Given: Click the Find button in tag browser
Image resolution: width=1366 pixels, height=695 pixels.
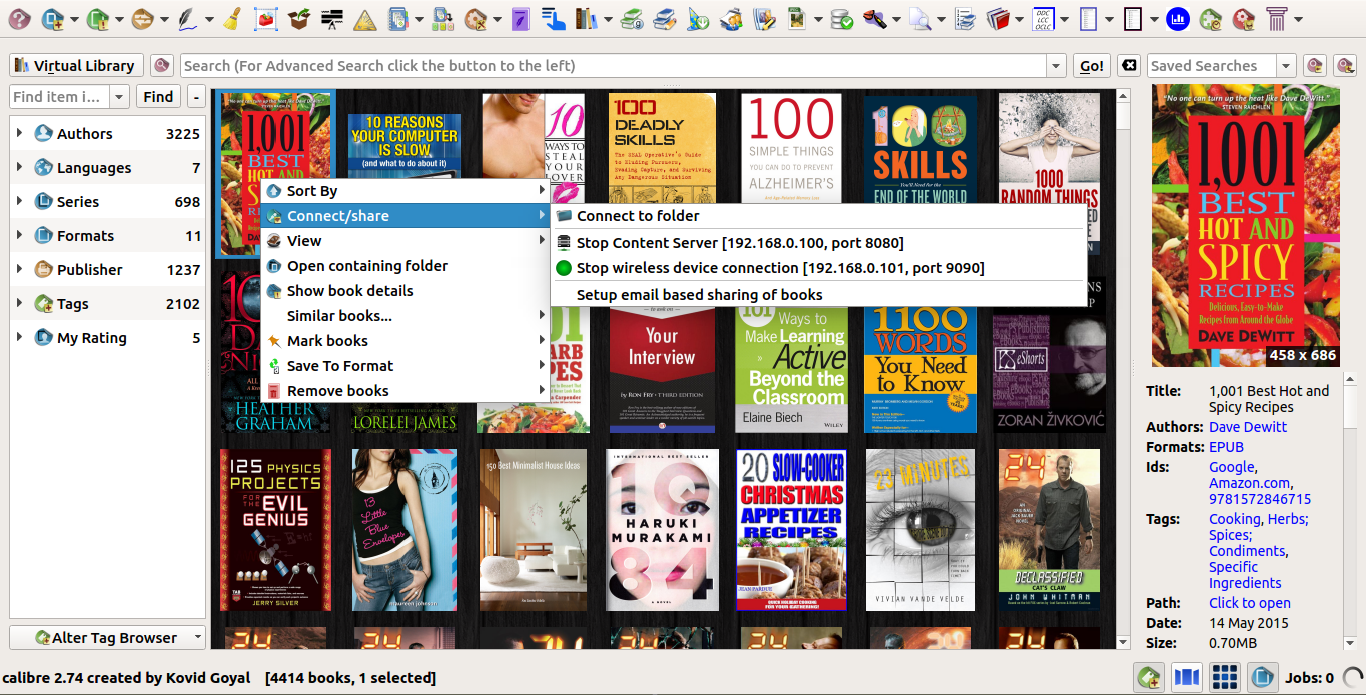Looking at the screenshot, I should (158, 97).
